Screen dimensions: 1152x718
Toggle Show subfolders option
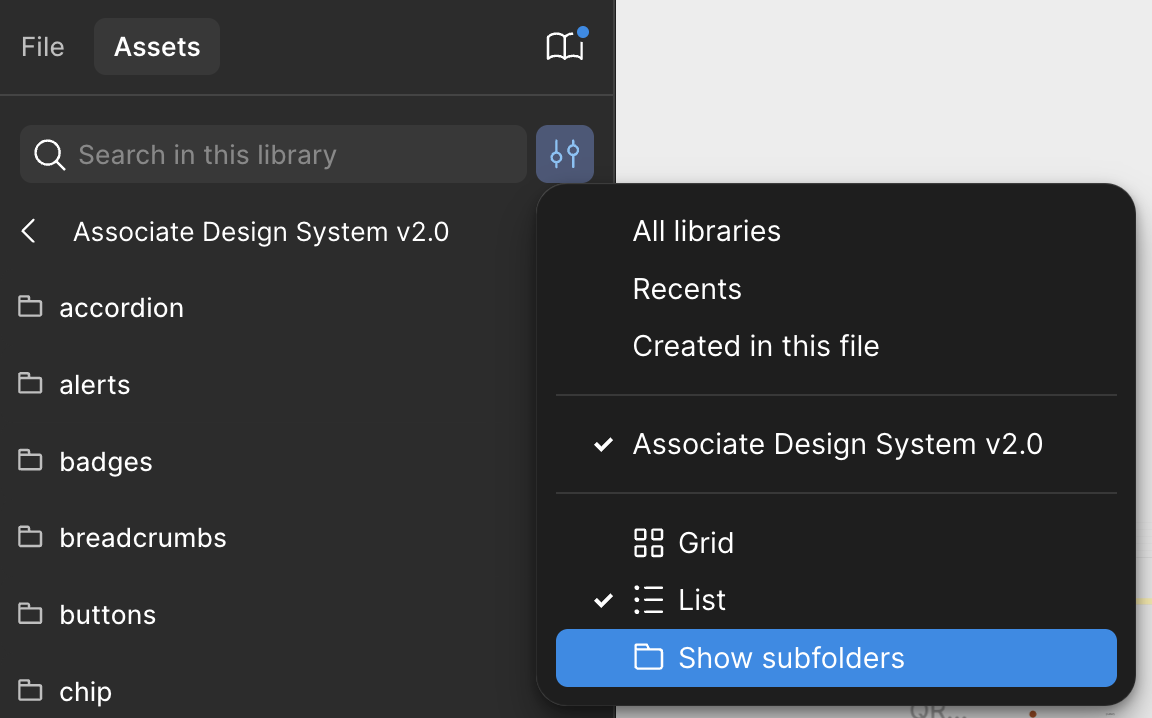coord(836,658)
